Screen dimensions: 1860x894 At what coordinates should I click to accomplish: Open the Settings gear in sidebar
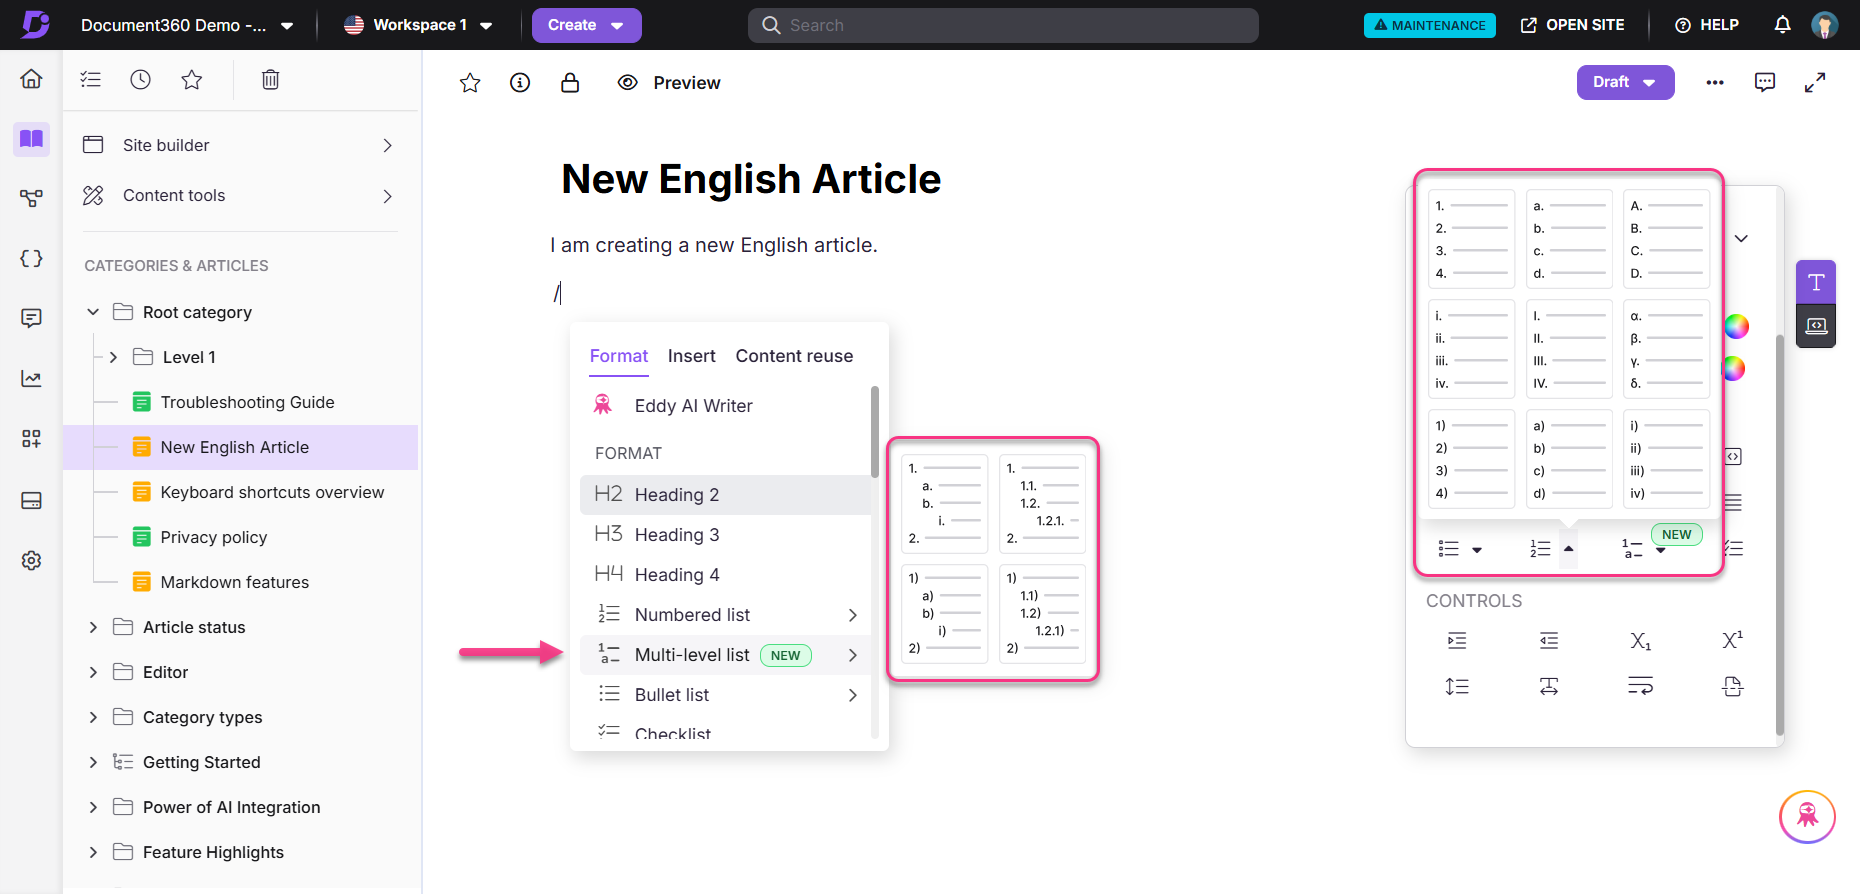pos(31,560)
